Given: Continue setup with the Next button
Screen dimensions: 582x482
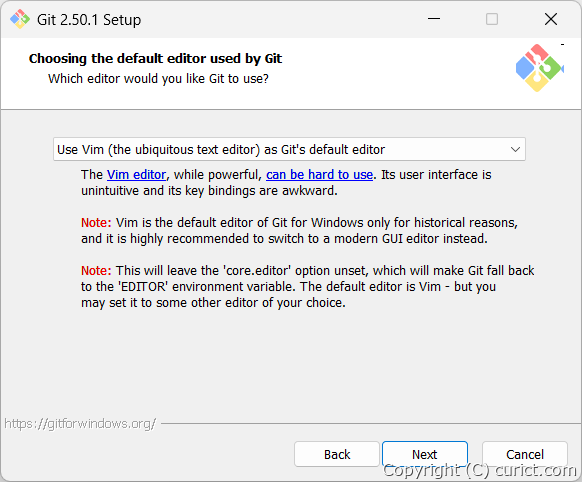Looking at the screenshot, I should pos(425,454).
